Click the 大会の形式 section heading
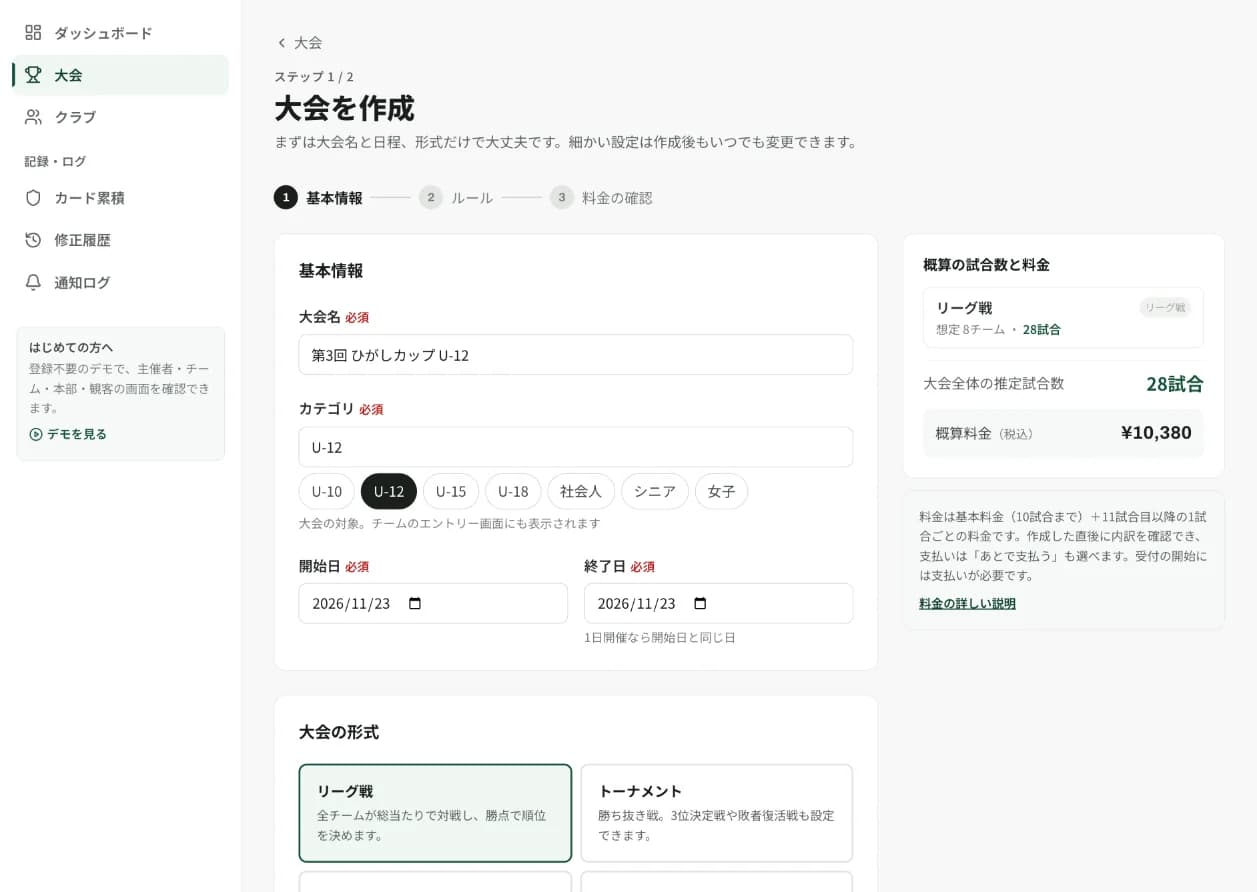This screenshot has width=1257, height=892. tap(339, 732)
